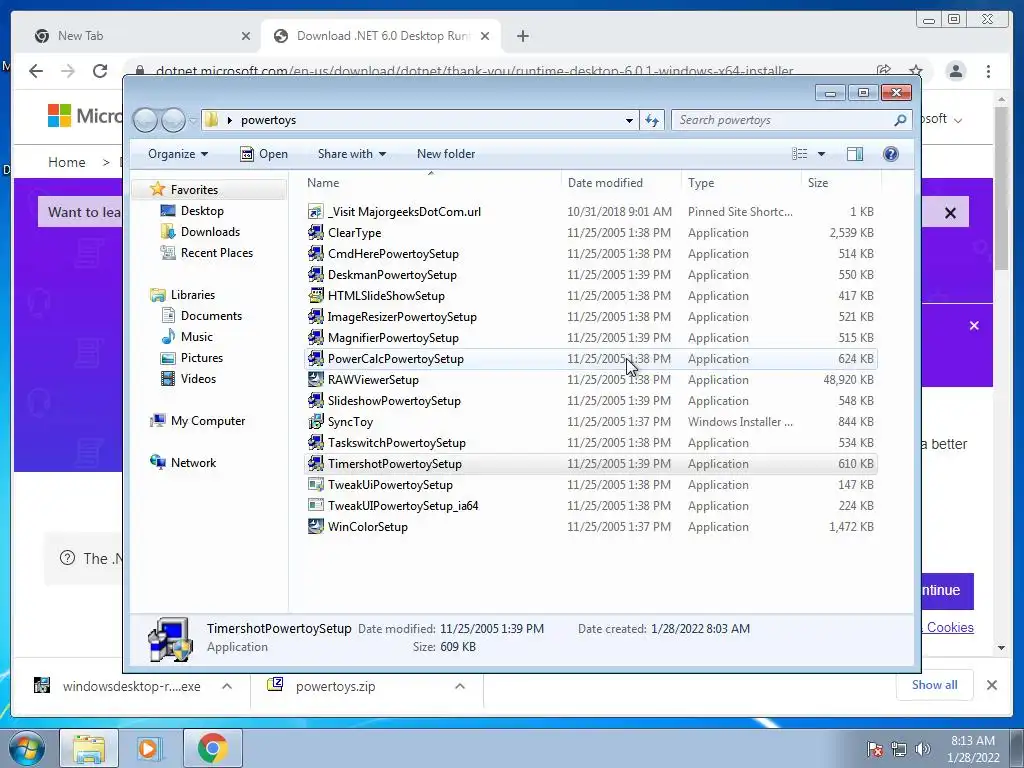
Task: Sort by Type column header
Action: coord(741,183)
